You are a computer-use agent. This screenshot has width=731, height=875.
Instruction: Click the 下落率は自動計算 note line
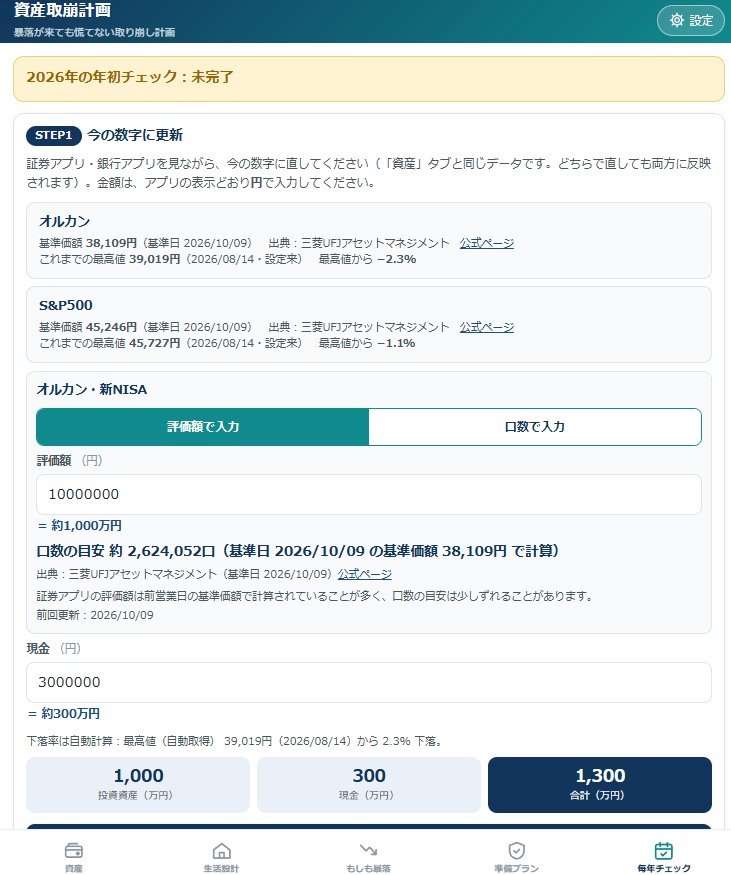click(x=236, y=741)
